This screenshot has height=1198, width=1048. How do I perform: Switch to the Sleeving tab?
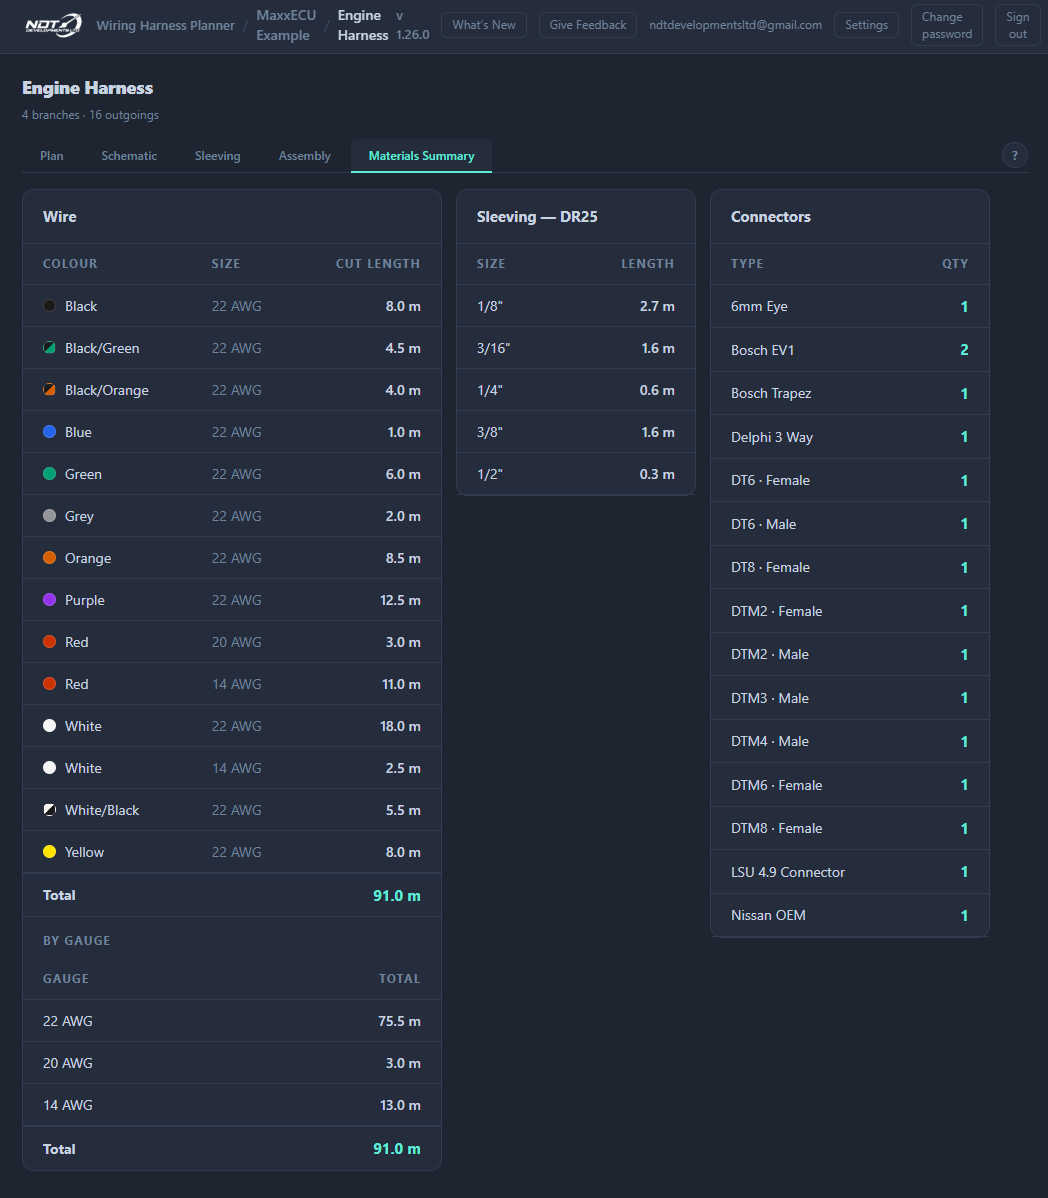pos(218,156)
